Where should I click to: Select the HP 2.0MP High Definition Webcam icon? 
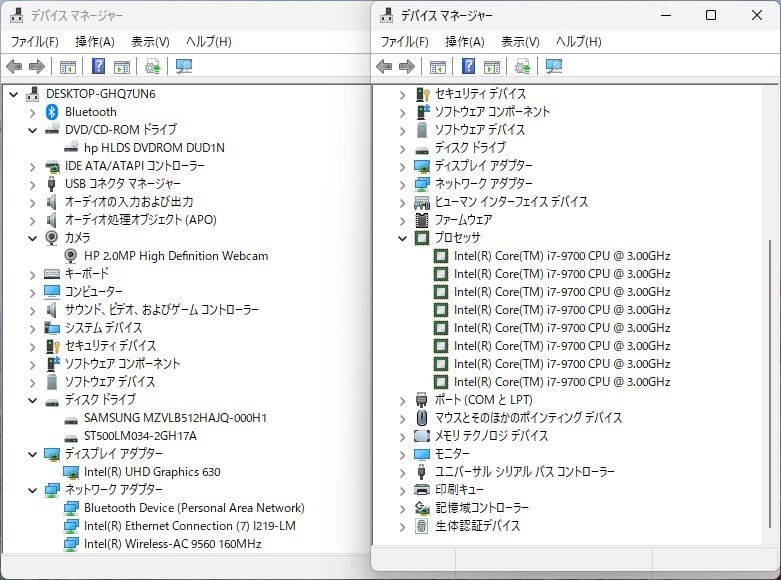point(71,256)
